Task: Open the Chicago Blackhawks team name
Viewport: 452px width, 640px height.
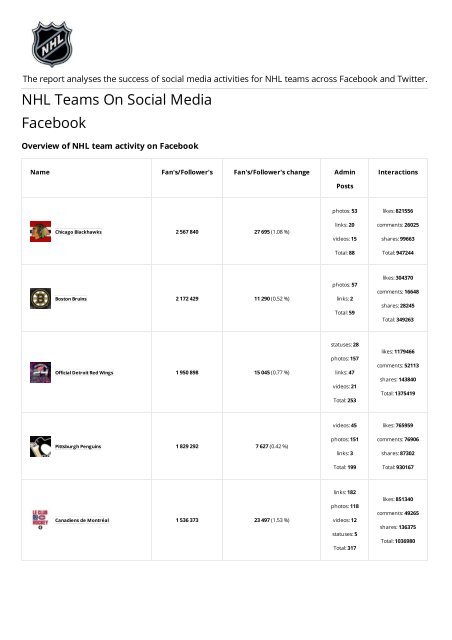Action: (78, 232)
